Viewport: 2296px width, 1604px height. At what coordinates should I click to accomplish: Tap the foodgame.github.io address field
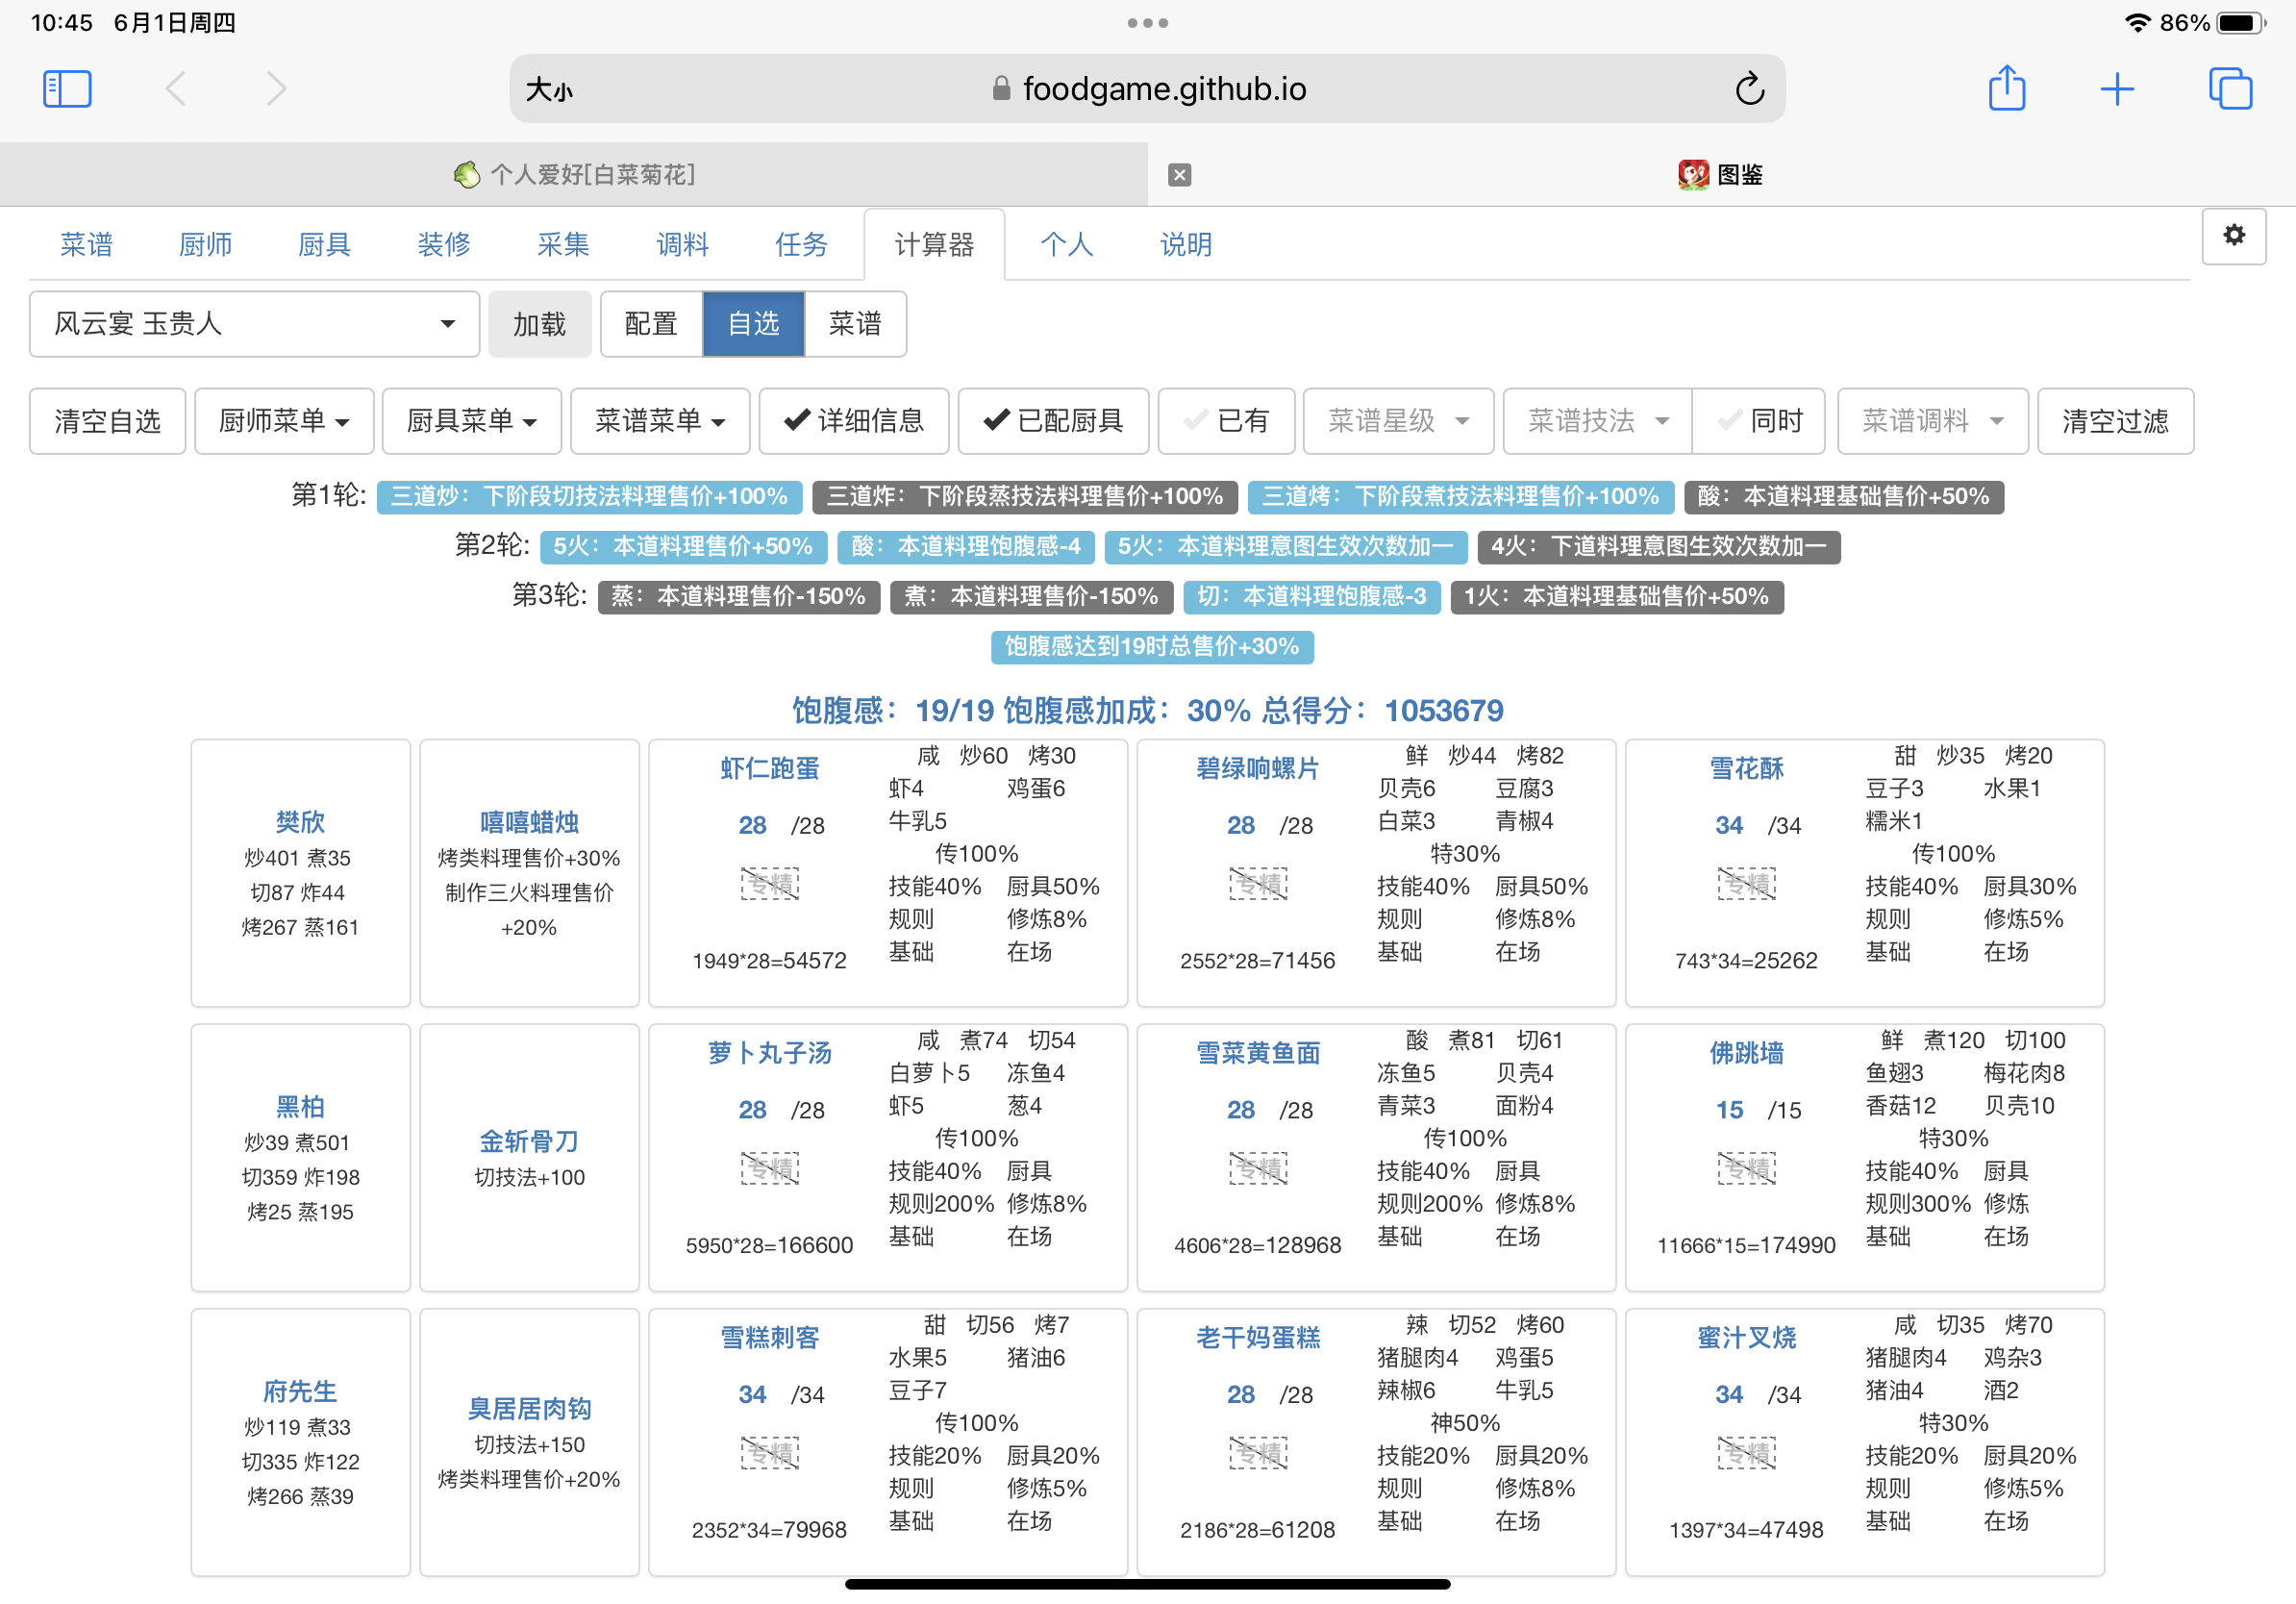(x=1147, y=89)
